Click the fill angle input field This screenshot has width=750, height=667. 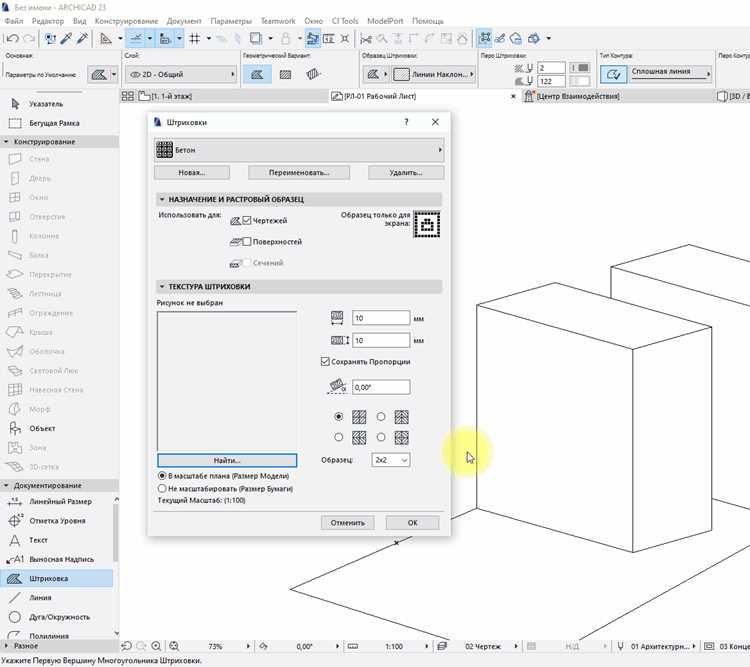[381, 387]
